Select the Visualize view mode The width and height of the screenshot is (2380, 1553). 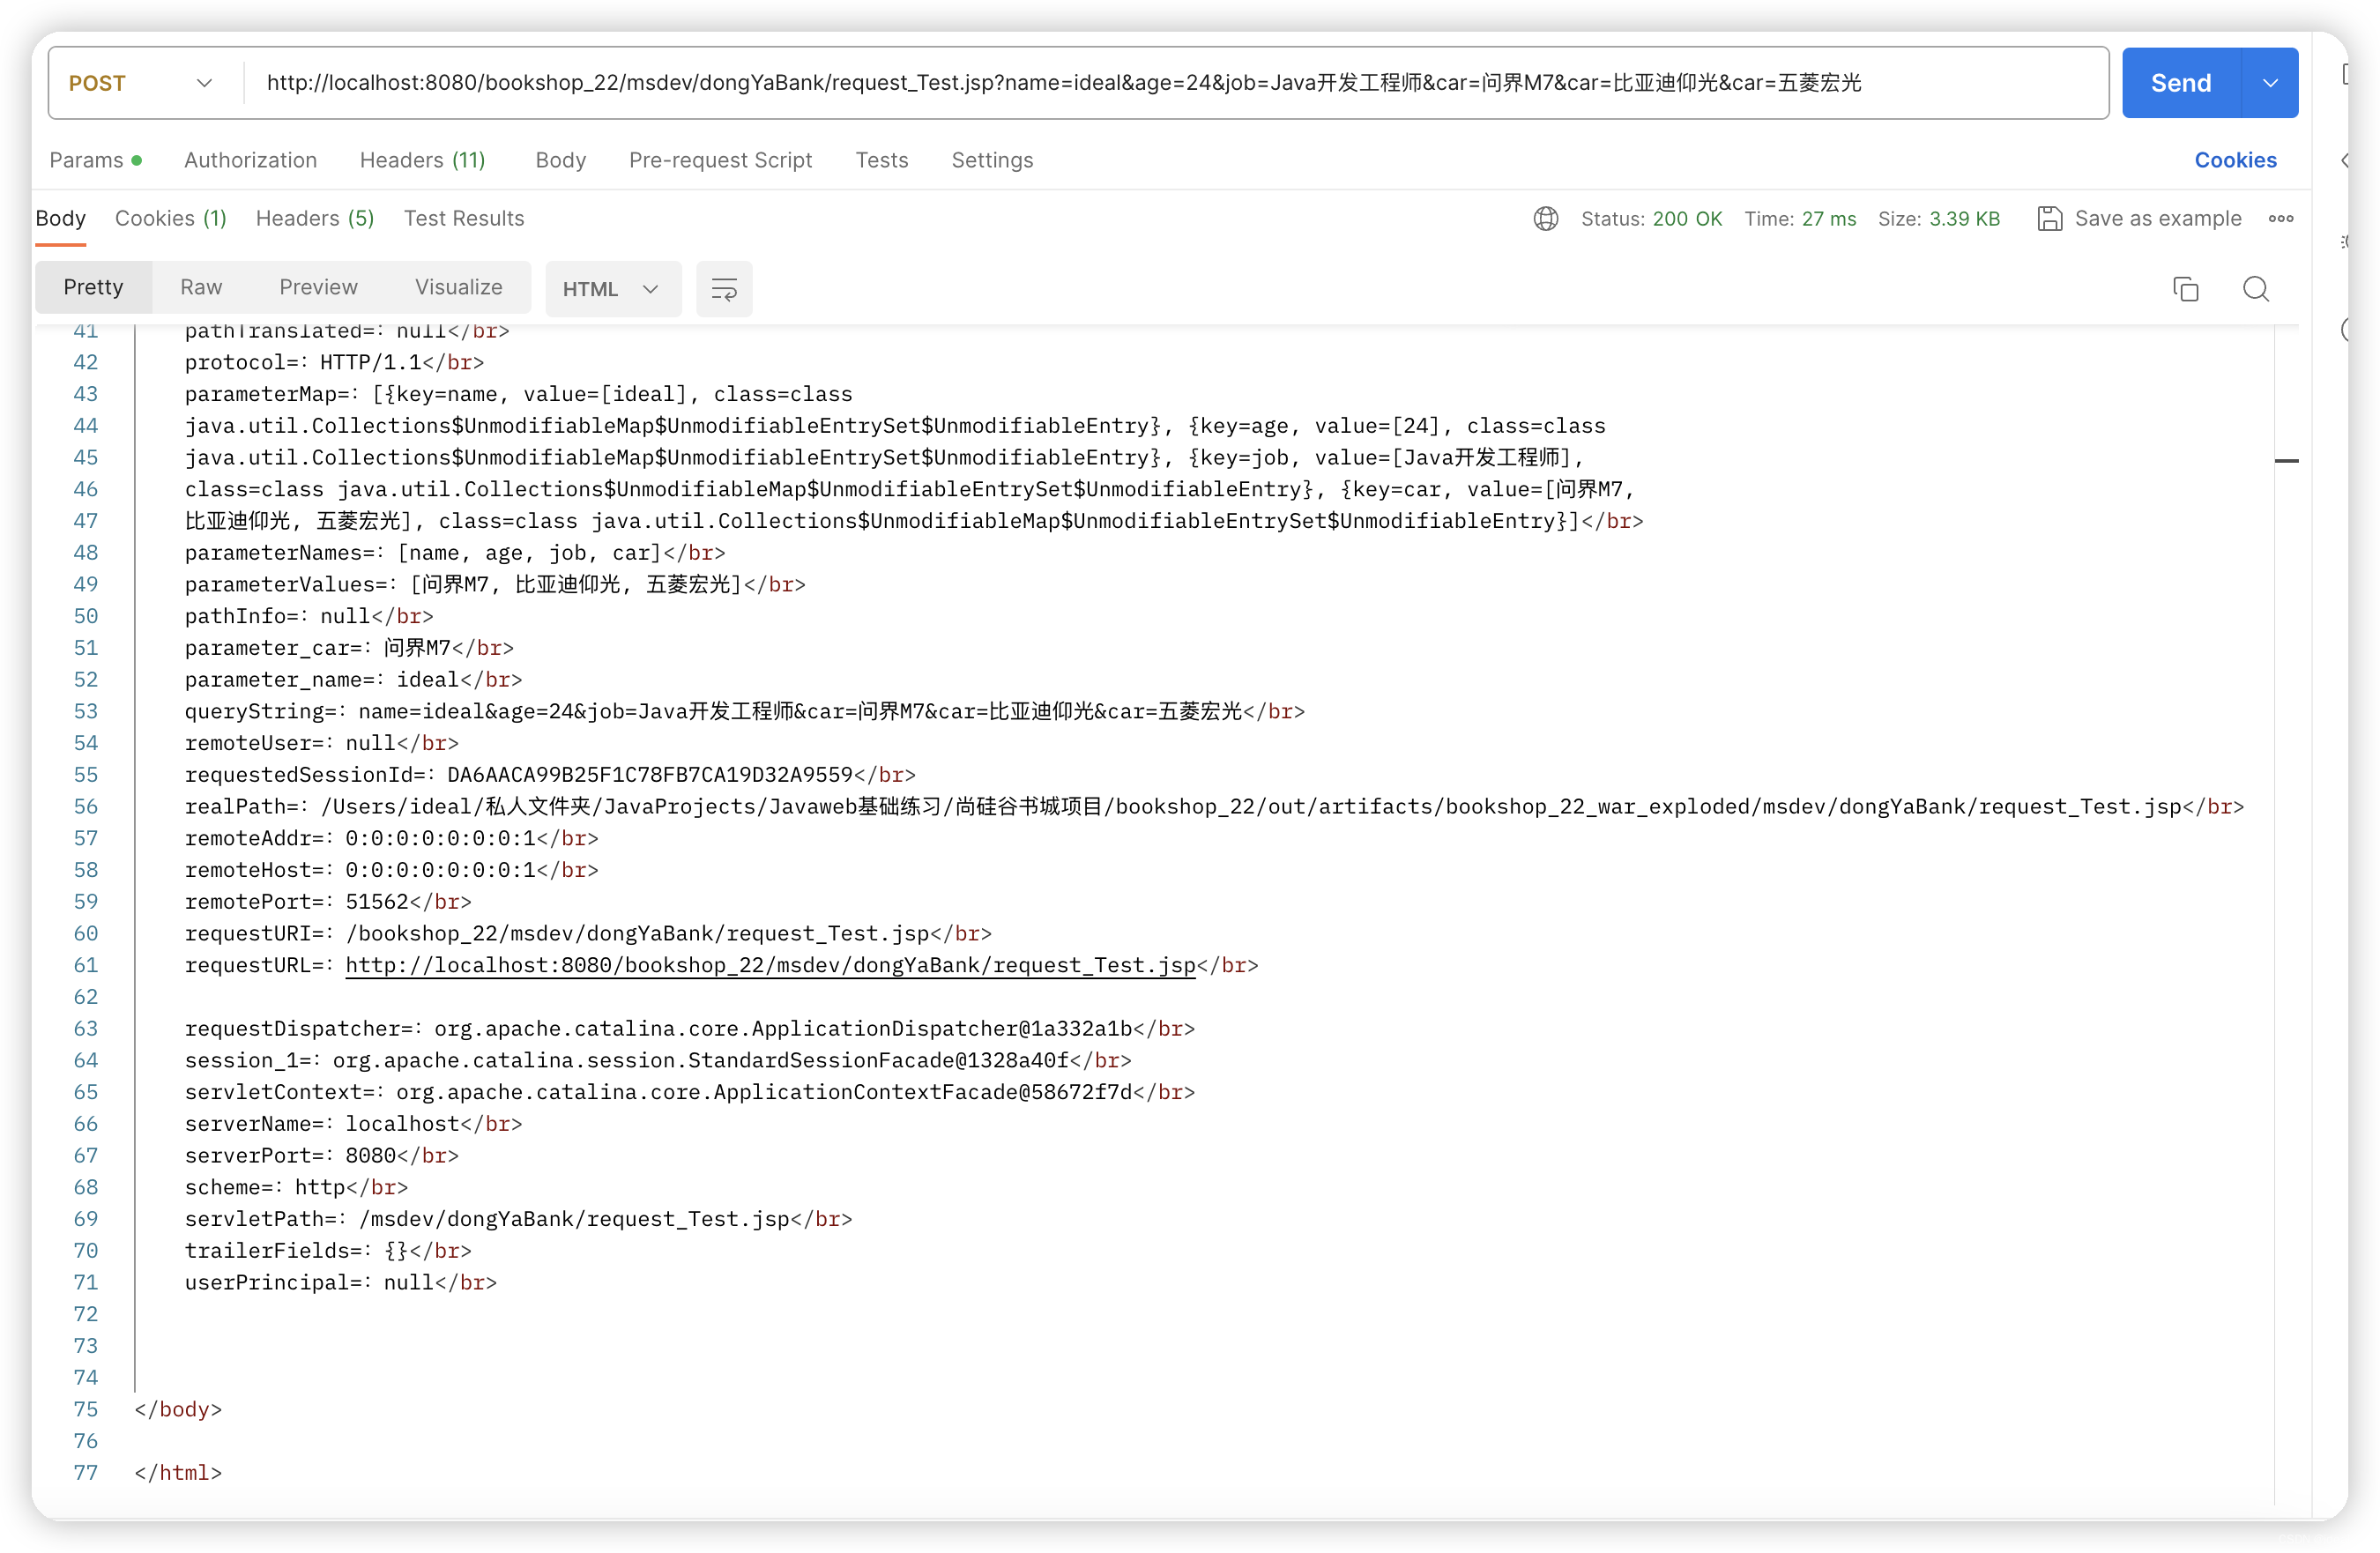pyautogui.click(x=458, y=287)
